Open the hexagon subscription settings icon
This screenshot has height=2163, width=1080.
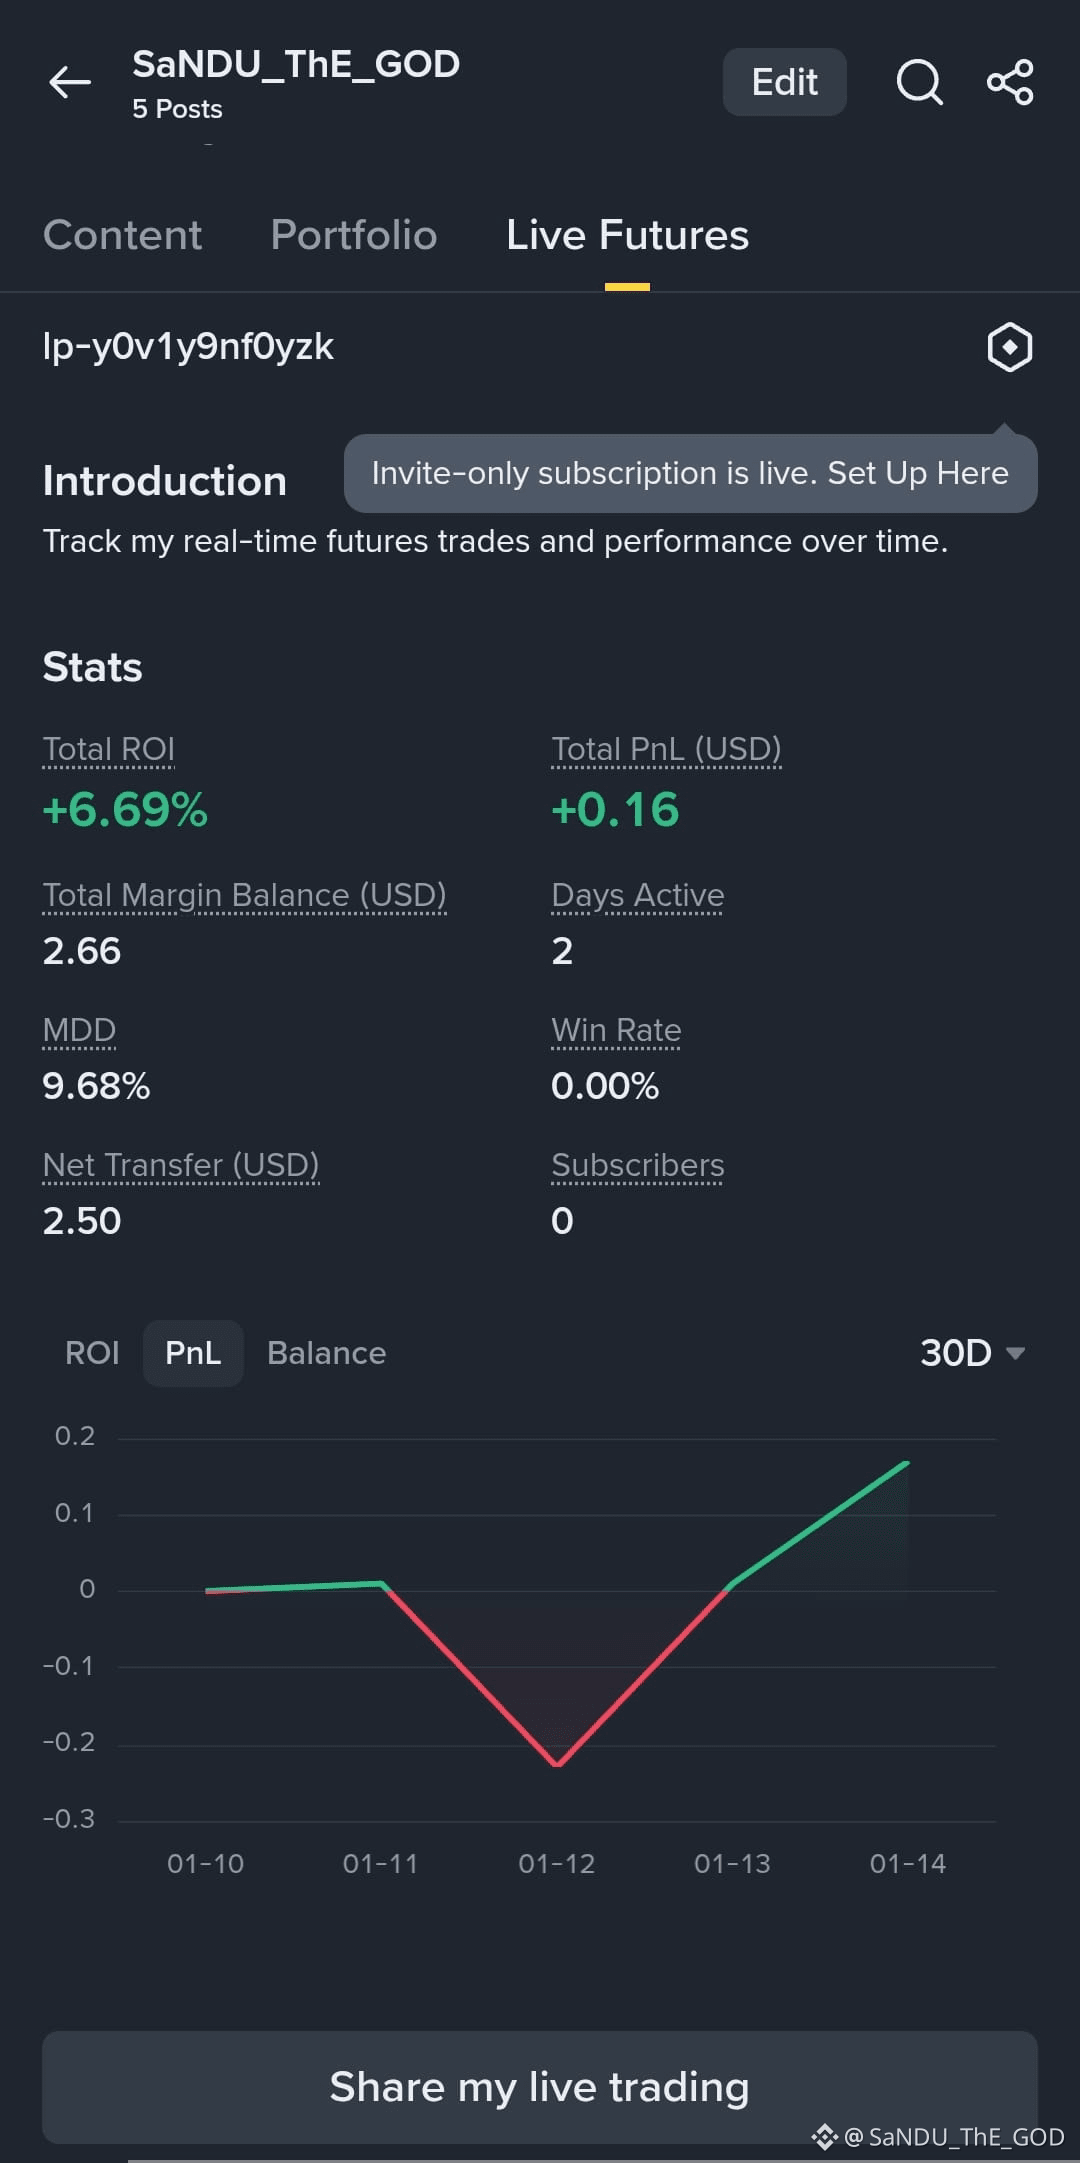(1009, 348)
